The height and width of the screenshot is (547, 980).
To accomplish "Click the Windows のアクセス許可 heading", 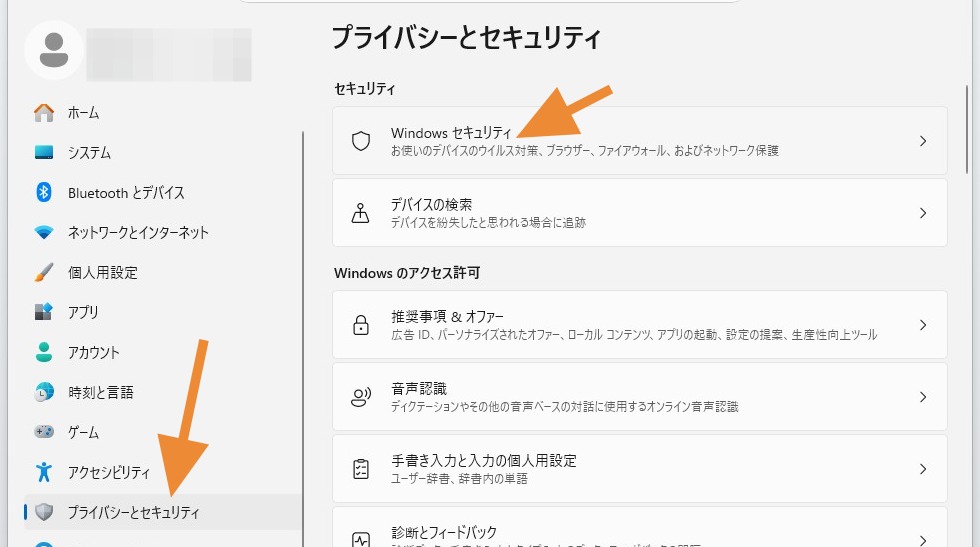I will (x=407, y=273).
